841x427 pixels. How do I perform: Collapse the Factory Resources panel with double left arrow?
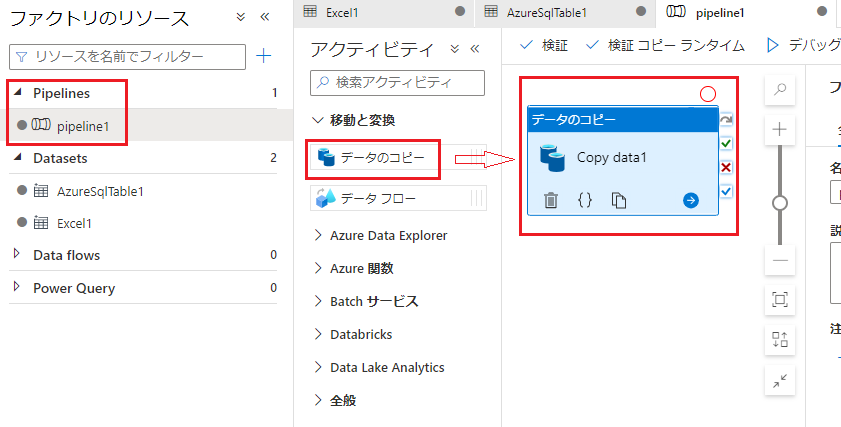pyautogui.click(x=264, y=17)
